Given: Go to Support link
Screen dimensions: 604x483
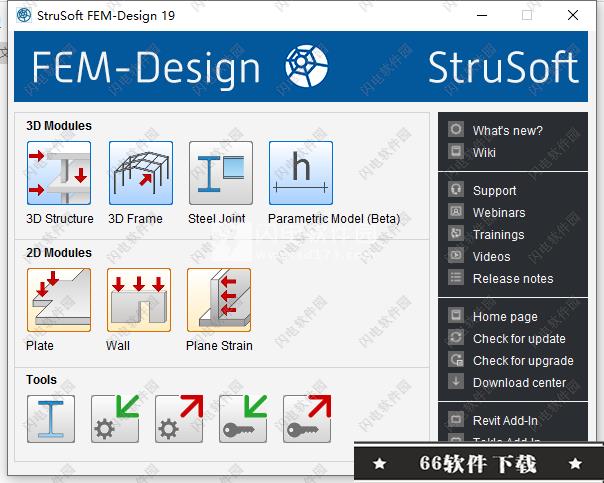Looking at the screenshot, I should click(495, 191).
